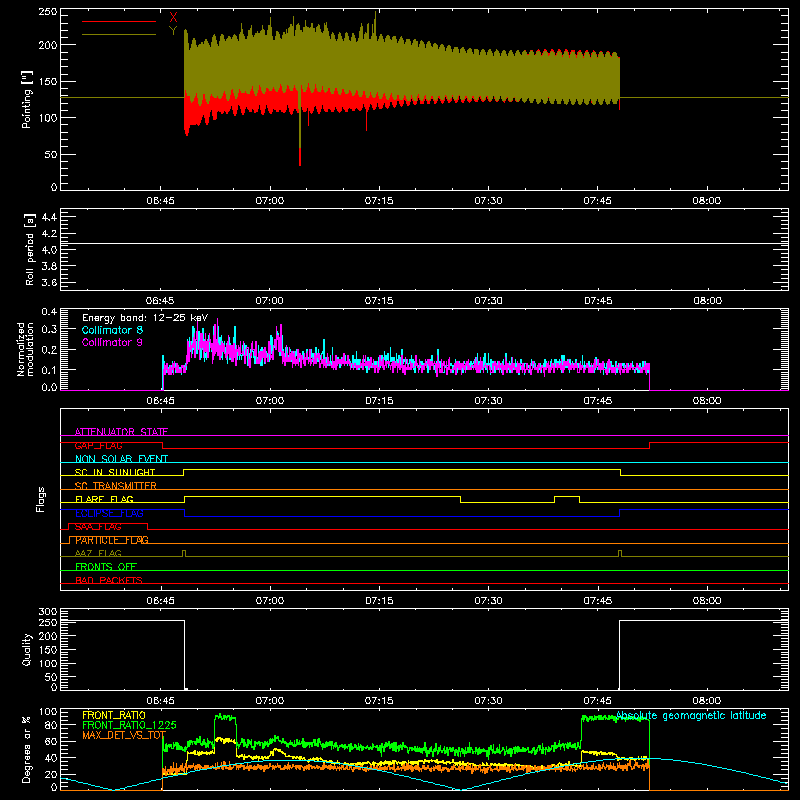Click the magenta 'Collimator 9' legend entry

112,342
